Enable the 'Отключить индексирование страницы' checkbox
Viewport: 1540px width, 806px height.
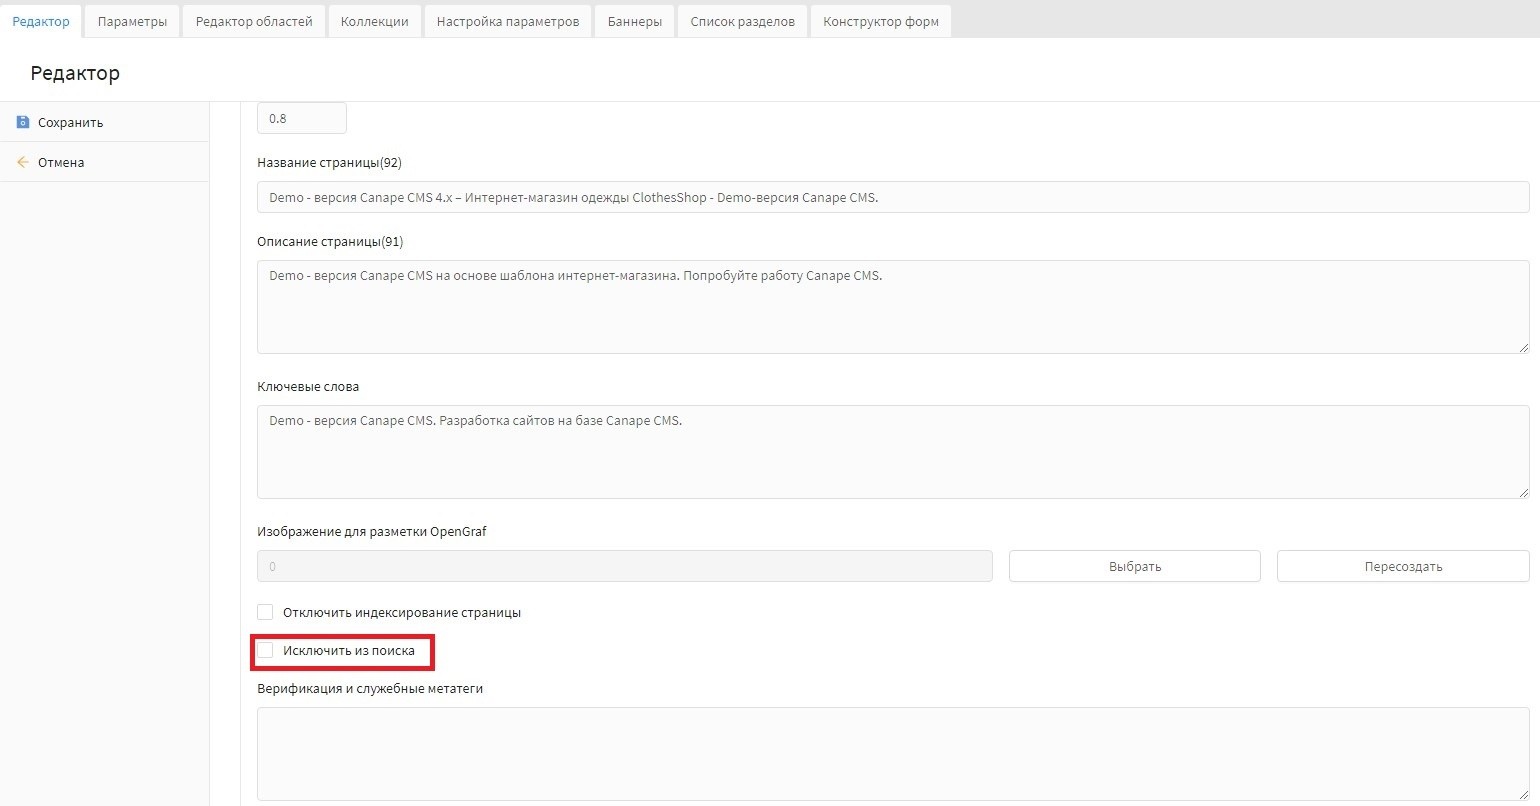(265, 612)
